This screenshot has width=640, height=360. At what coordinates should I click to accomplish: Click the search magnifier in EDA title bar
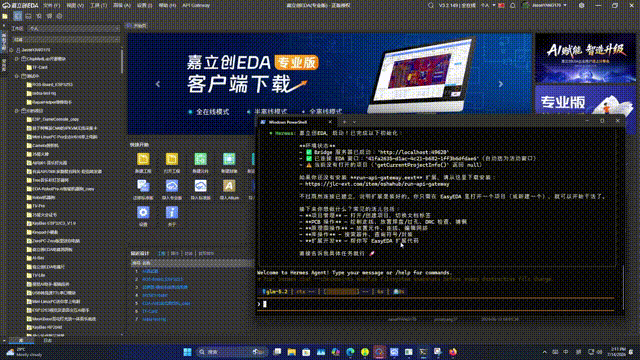431,5
